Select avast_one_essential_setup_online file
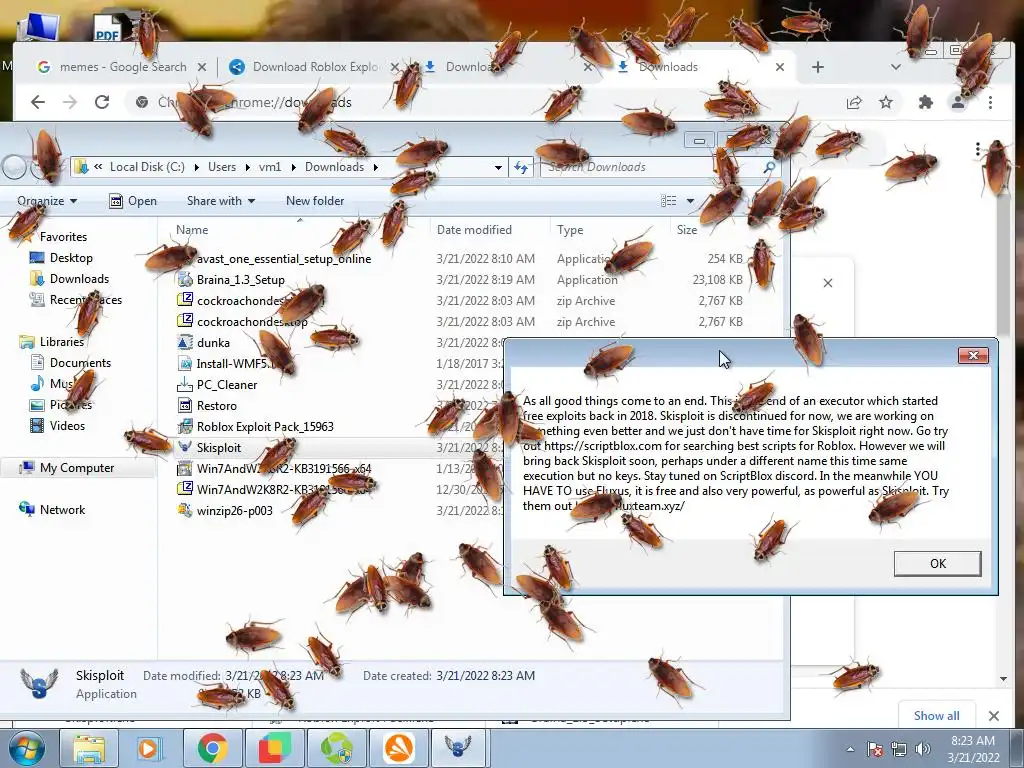Viewport: 1024px width, 768px height. [283, 259]
